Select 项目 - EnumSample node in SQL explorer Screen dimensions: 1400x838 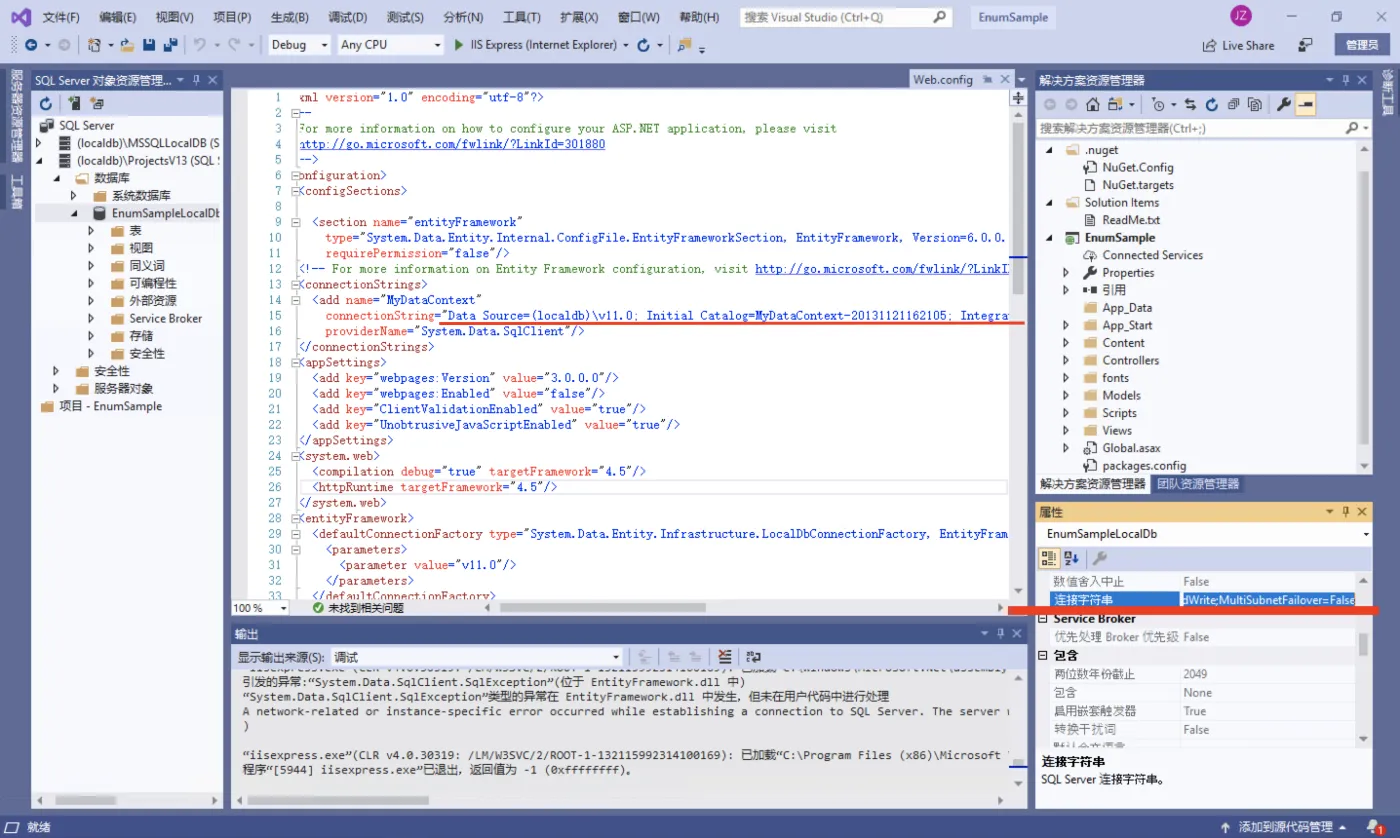coord(110,406)
